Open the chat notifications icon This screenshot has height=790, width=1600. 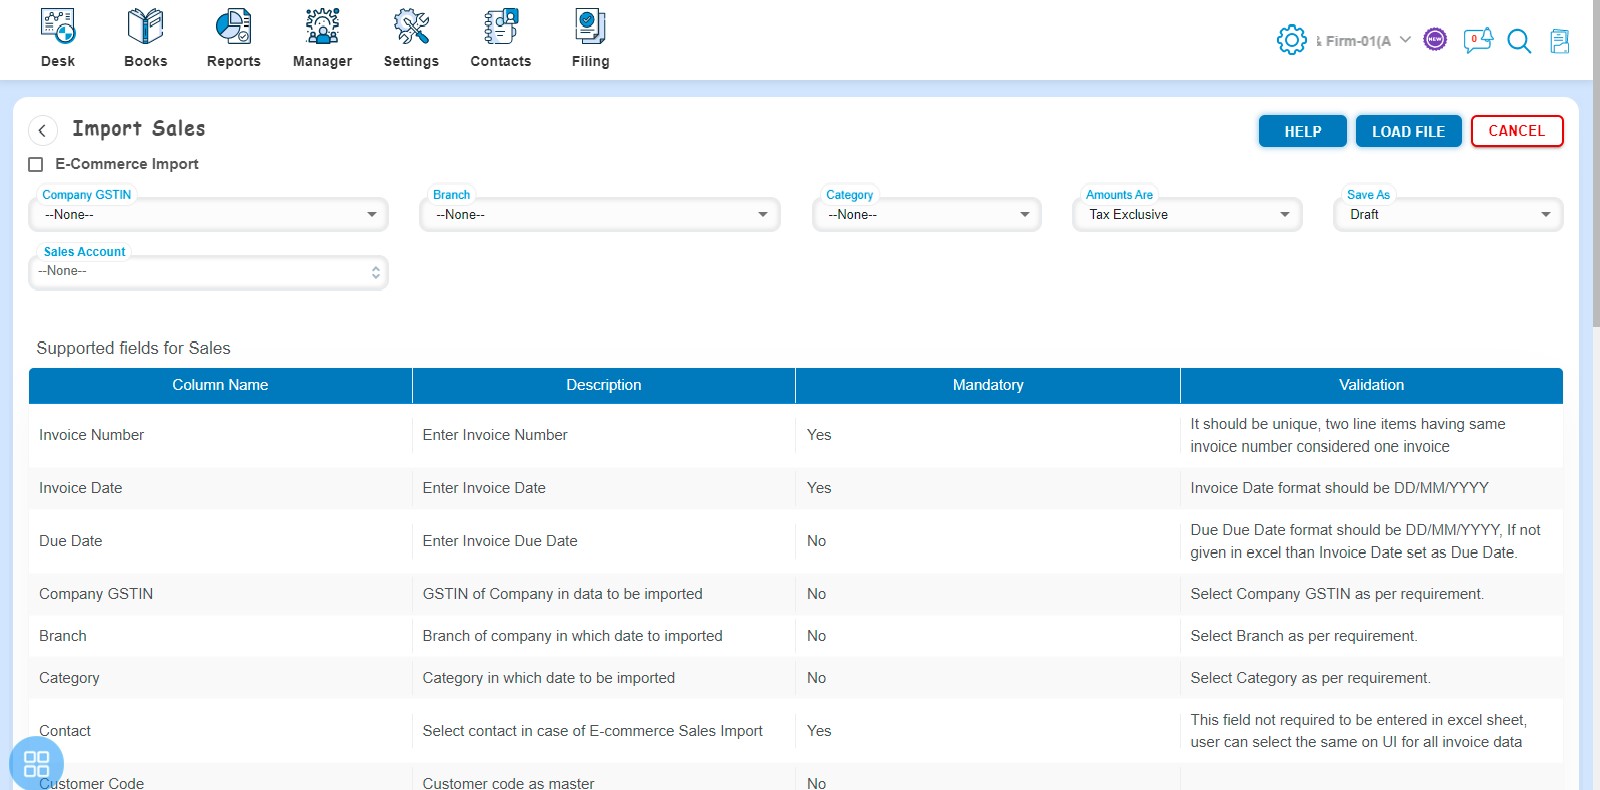pos(1477,40)
